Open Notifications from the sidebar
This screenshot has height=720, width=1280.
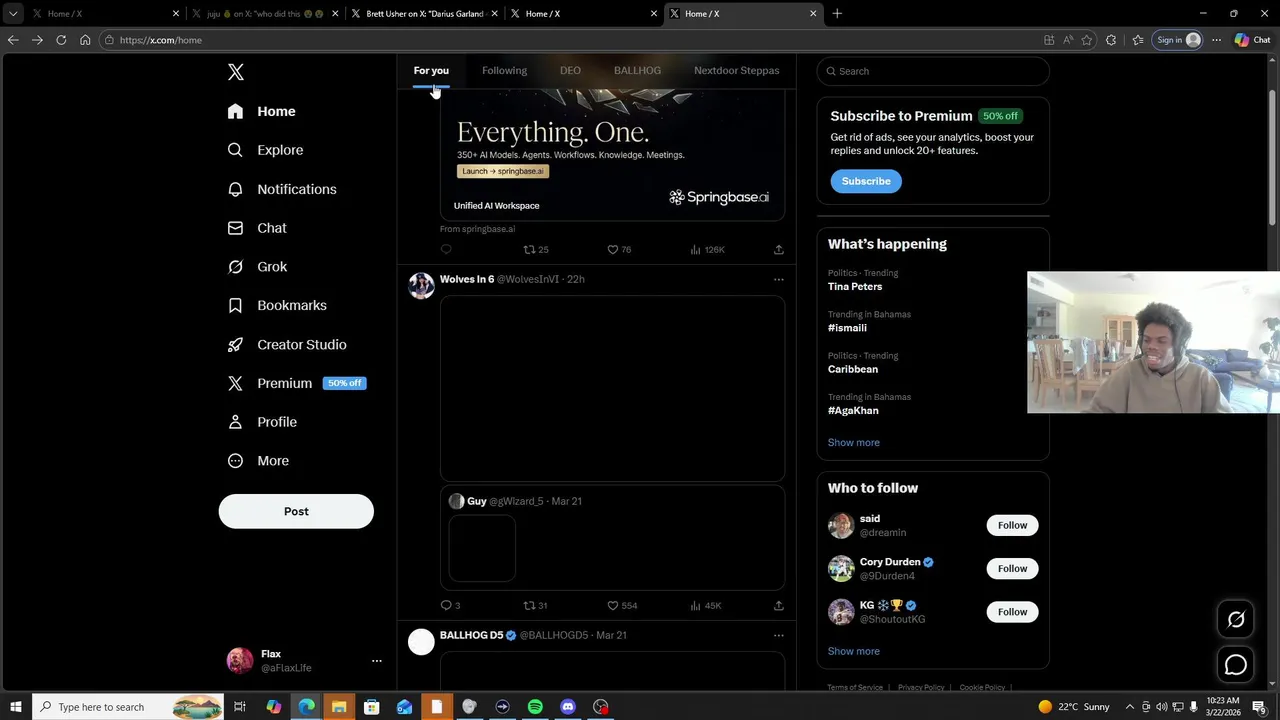tap(282, 189)
